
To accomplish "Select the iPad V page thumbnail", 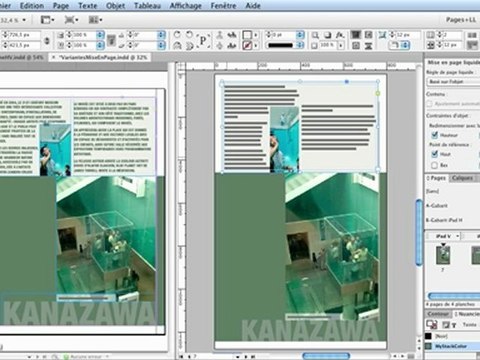I will (443, 255).
